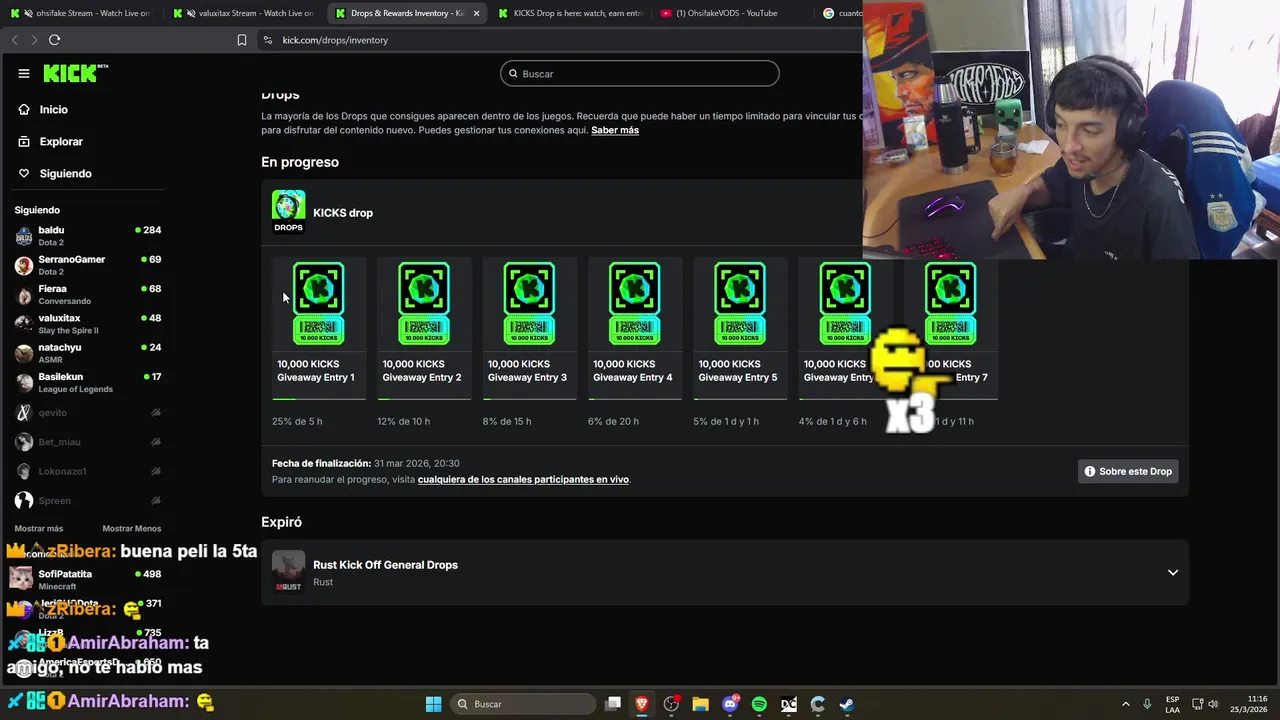Close the Drops & Rewards Inventory tab
The width and height of the screenshot is (1280, 720).
click(x=476, y=13)
